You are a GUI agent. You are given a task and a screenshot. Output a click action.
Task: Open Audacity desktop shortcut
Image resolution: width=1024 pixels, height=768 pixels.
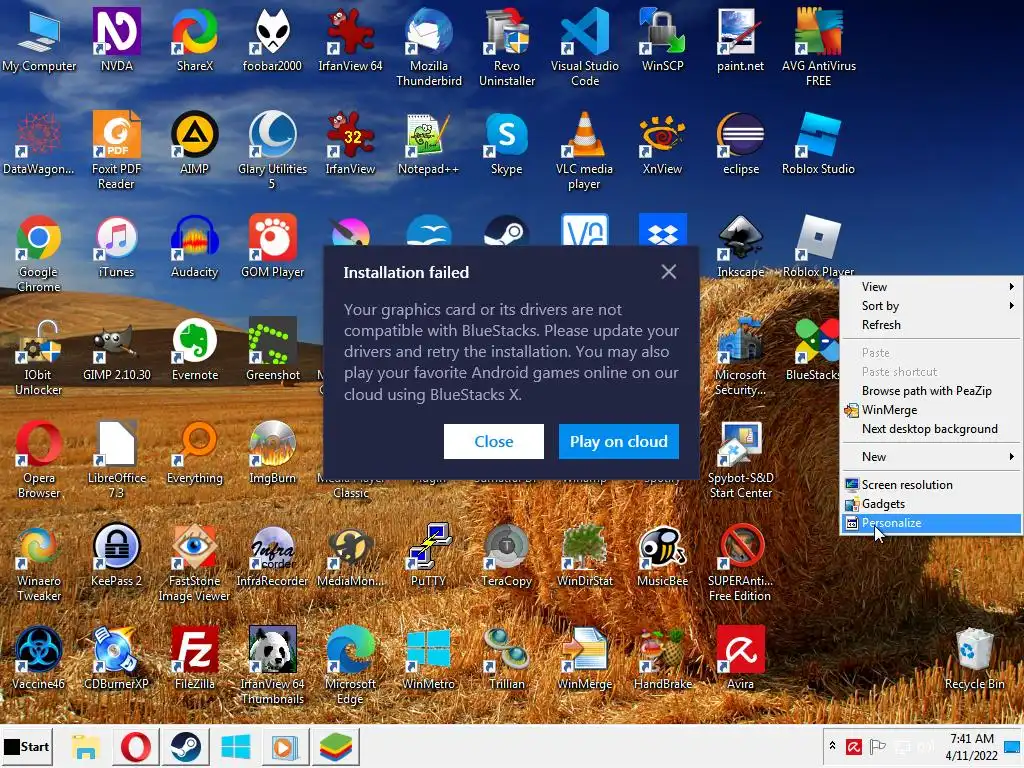point(195,246)
